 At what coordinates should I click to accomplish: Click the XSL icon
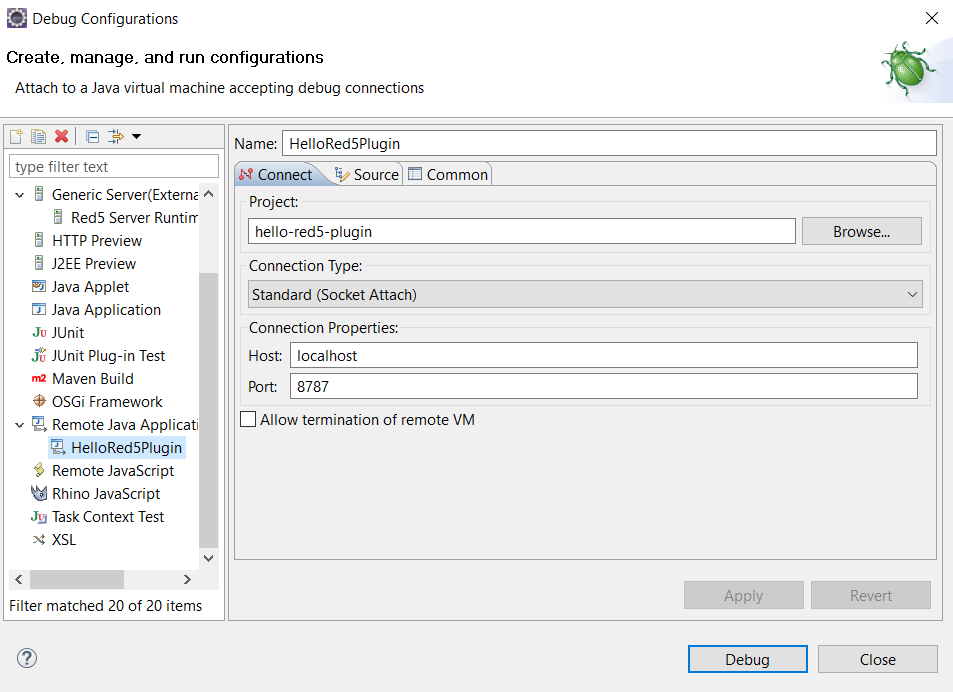tap(39, 540)
